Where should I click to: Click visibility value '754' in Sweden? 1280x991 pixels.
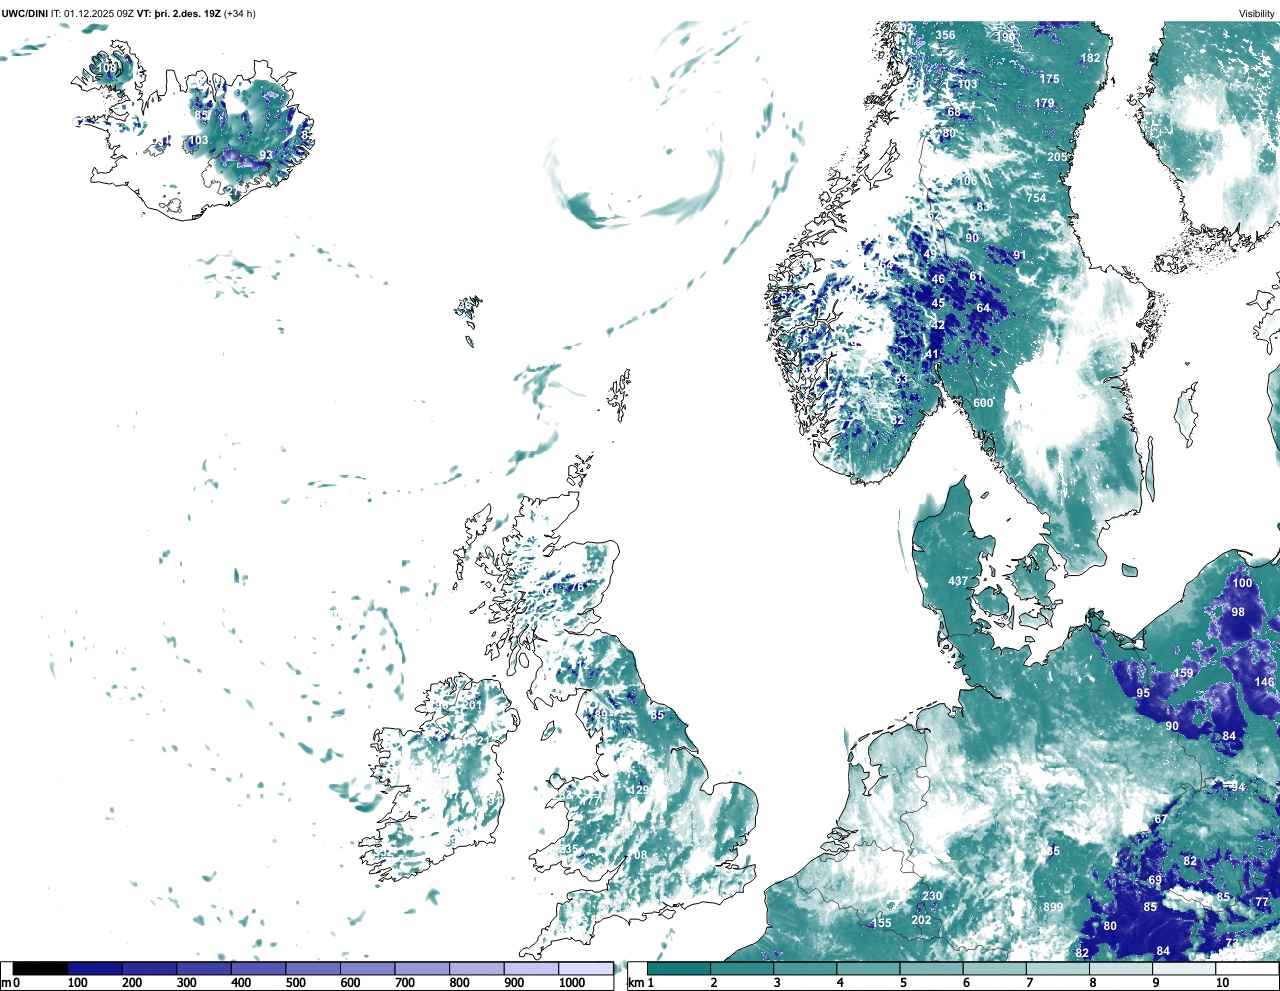pos(1036,198)
